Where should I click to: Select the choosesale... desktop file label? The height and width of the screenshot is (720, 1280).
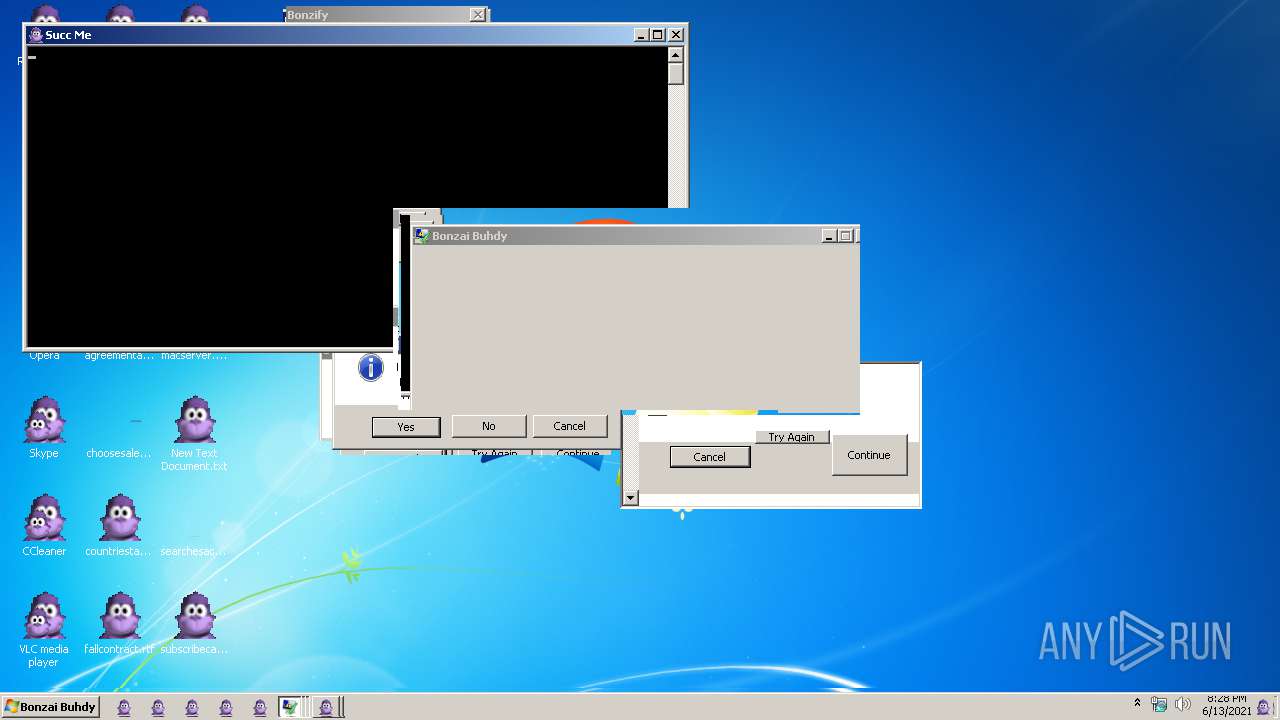pos(119,454)
